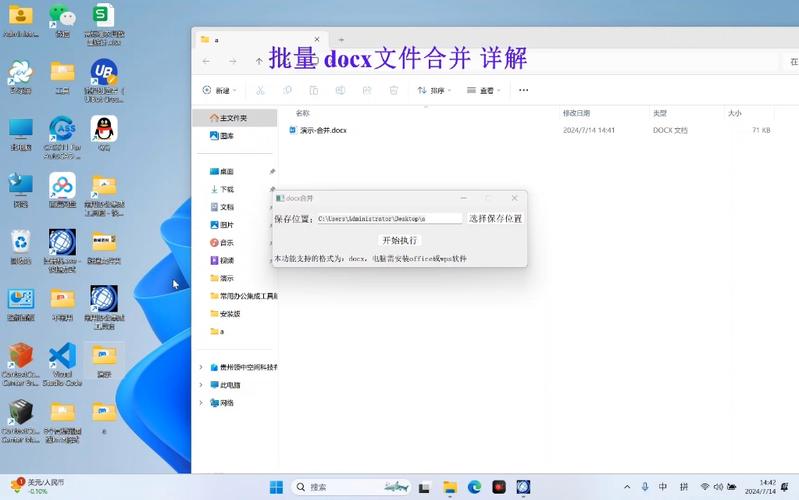Sort by the 修改日期 column header
The width and height of the screenshot is (799, 500).
pyautogui.click(x=576, y=113)
